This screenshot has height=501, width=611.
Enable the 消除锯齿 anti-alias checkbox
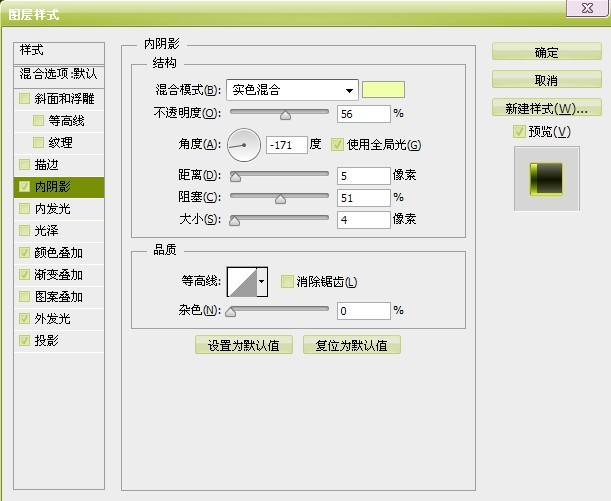click(287, 281)
